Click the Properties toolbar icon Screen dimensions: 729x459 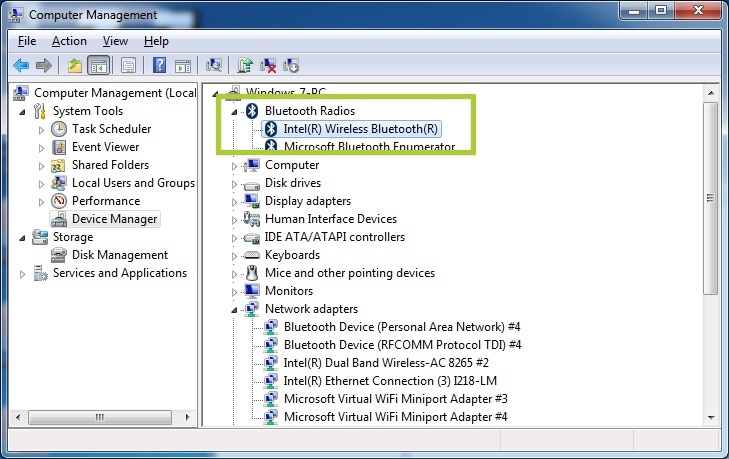[x=128, y=66]
